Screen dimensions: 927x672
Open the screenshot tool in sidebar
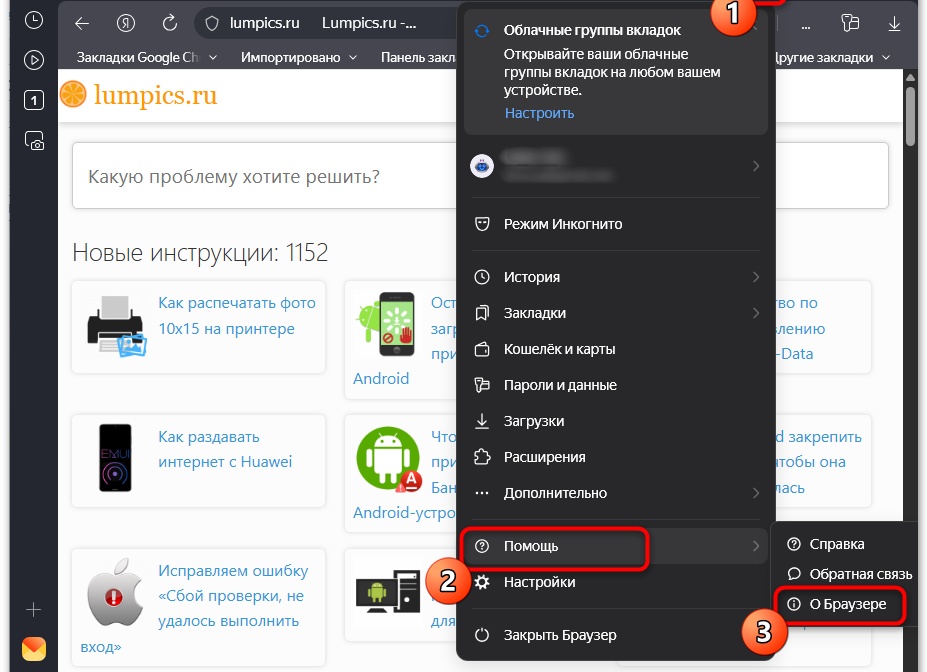click(34, 141)
